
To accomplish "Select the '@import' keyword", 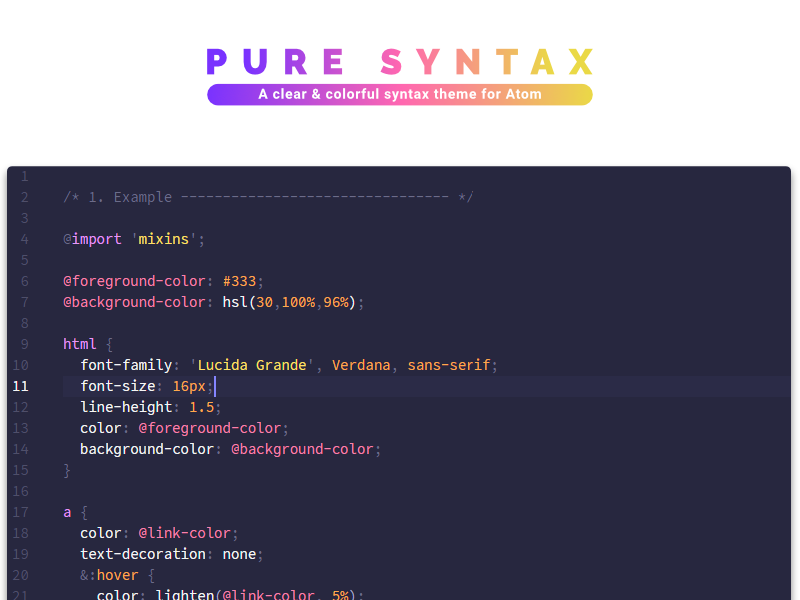I will [92, 239].
